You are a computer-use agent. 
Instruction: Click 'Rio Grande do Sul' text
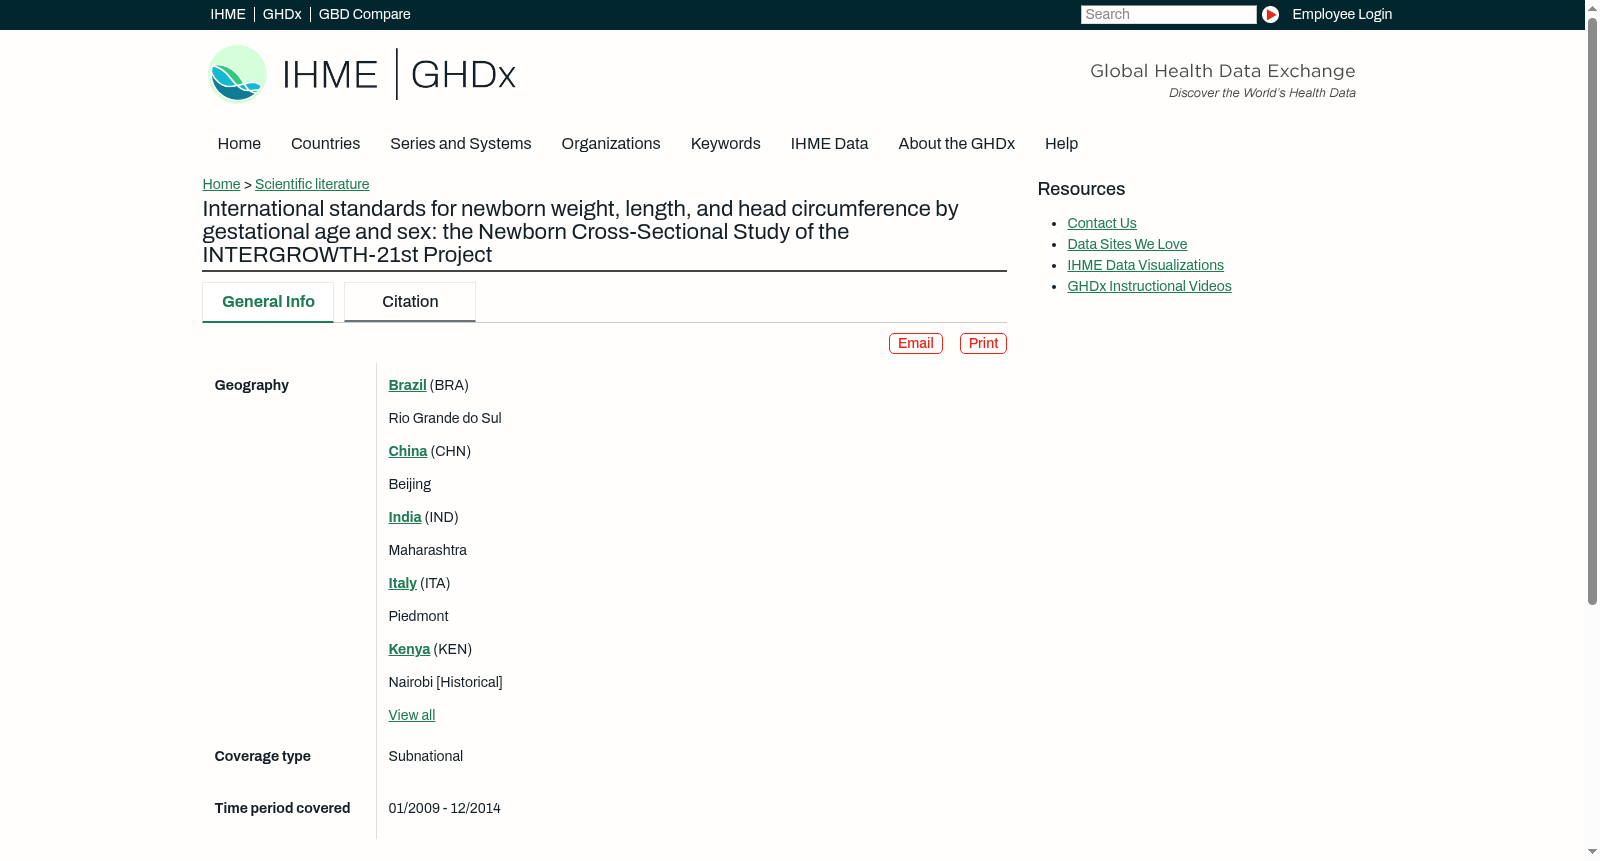pos(445,418)
